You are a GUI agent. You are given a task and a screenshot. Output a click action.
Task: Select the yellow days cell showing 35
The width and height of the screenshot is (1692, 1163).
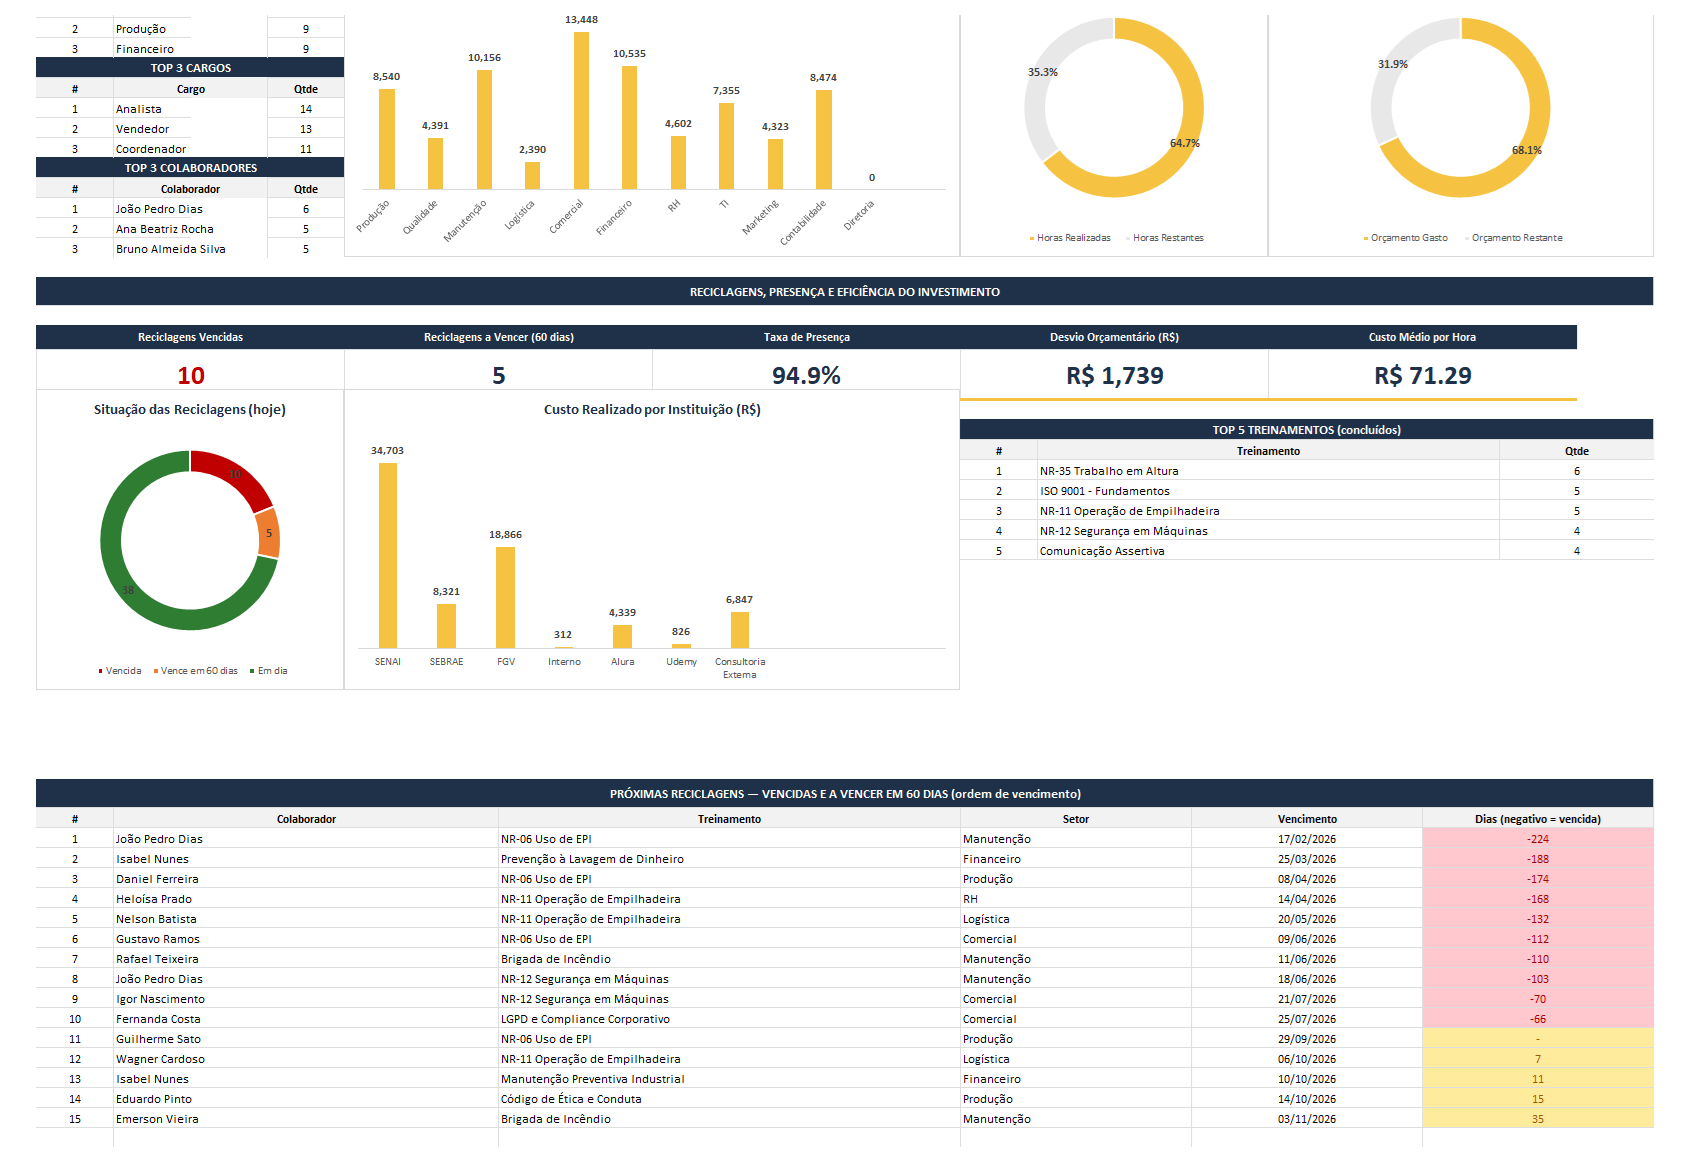coord(1538,1119)
